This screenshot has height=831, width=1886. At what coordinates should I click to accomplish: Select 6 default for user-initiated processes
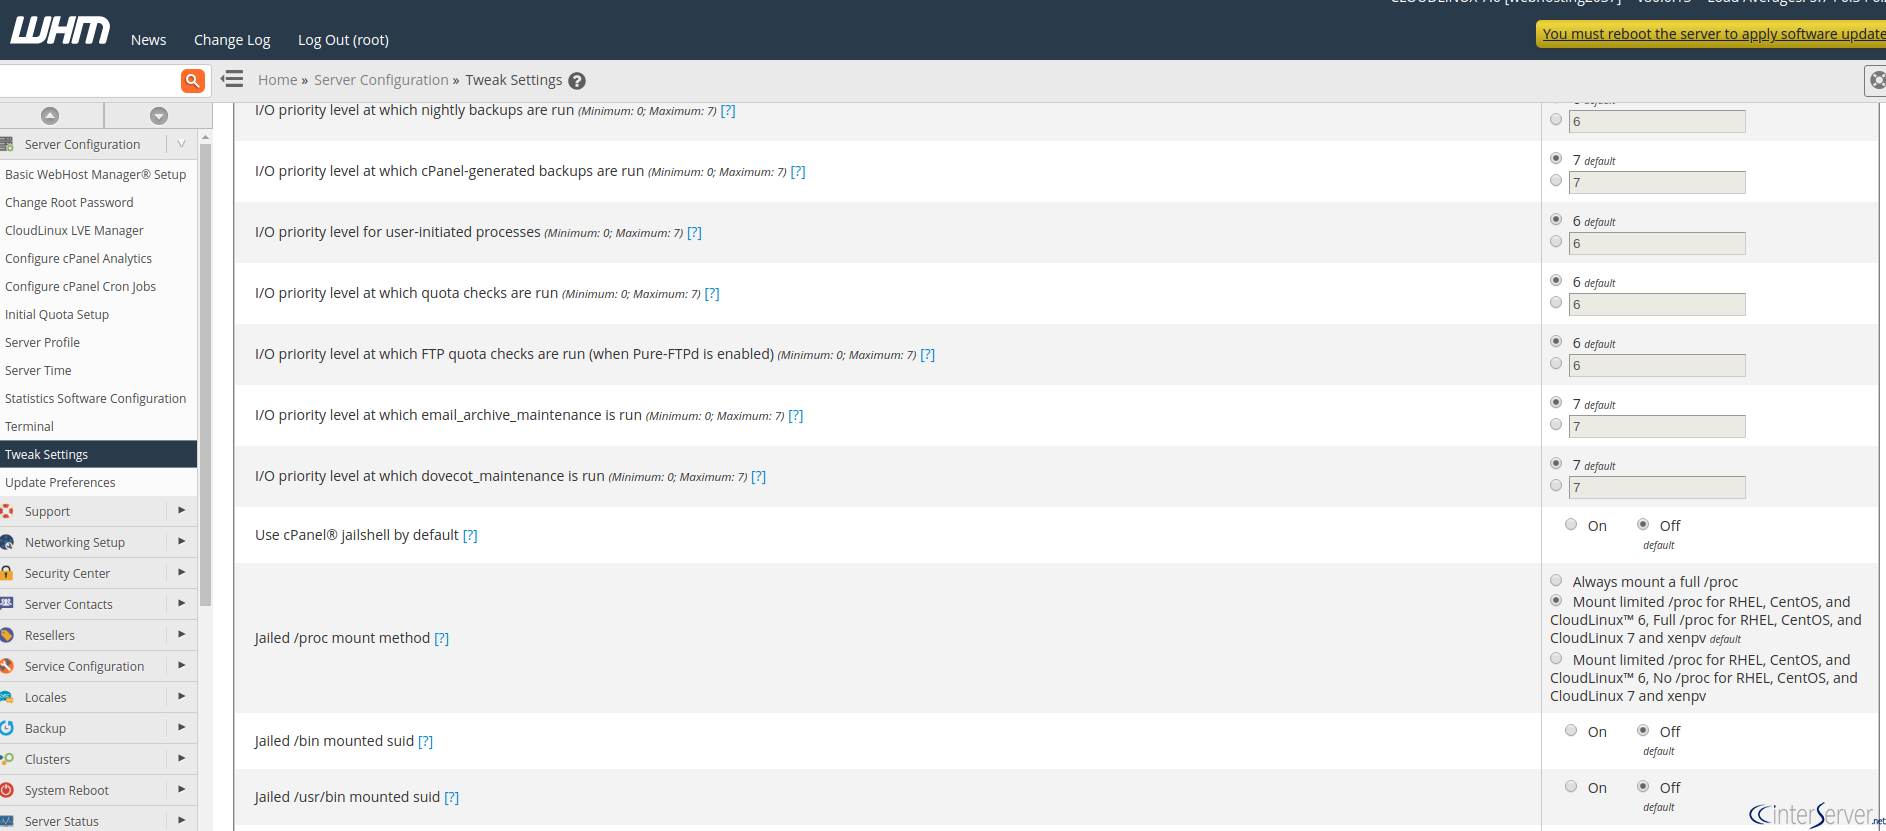point(1556,220)
